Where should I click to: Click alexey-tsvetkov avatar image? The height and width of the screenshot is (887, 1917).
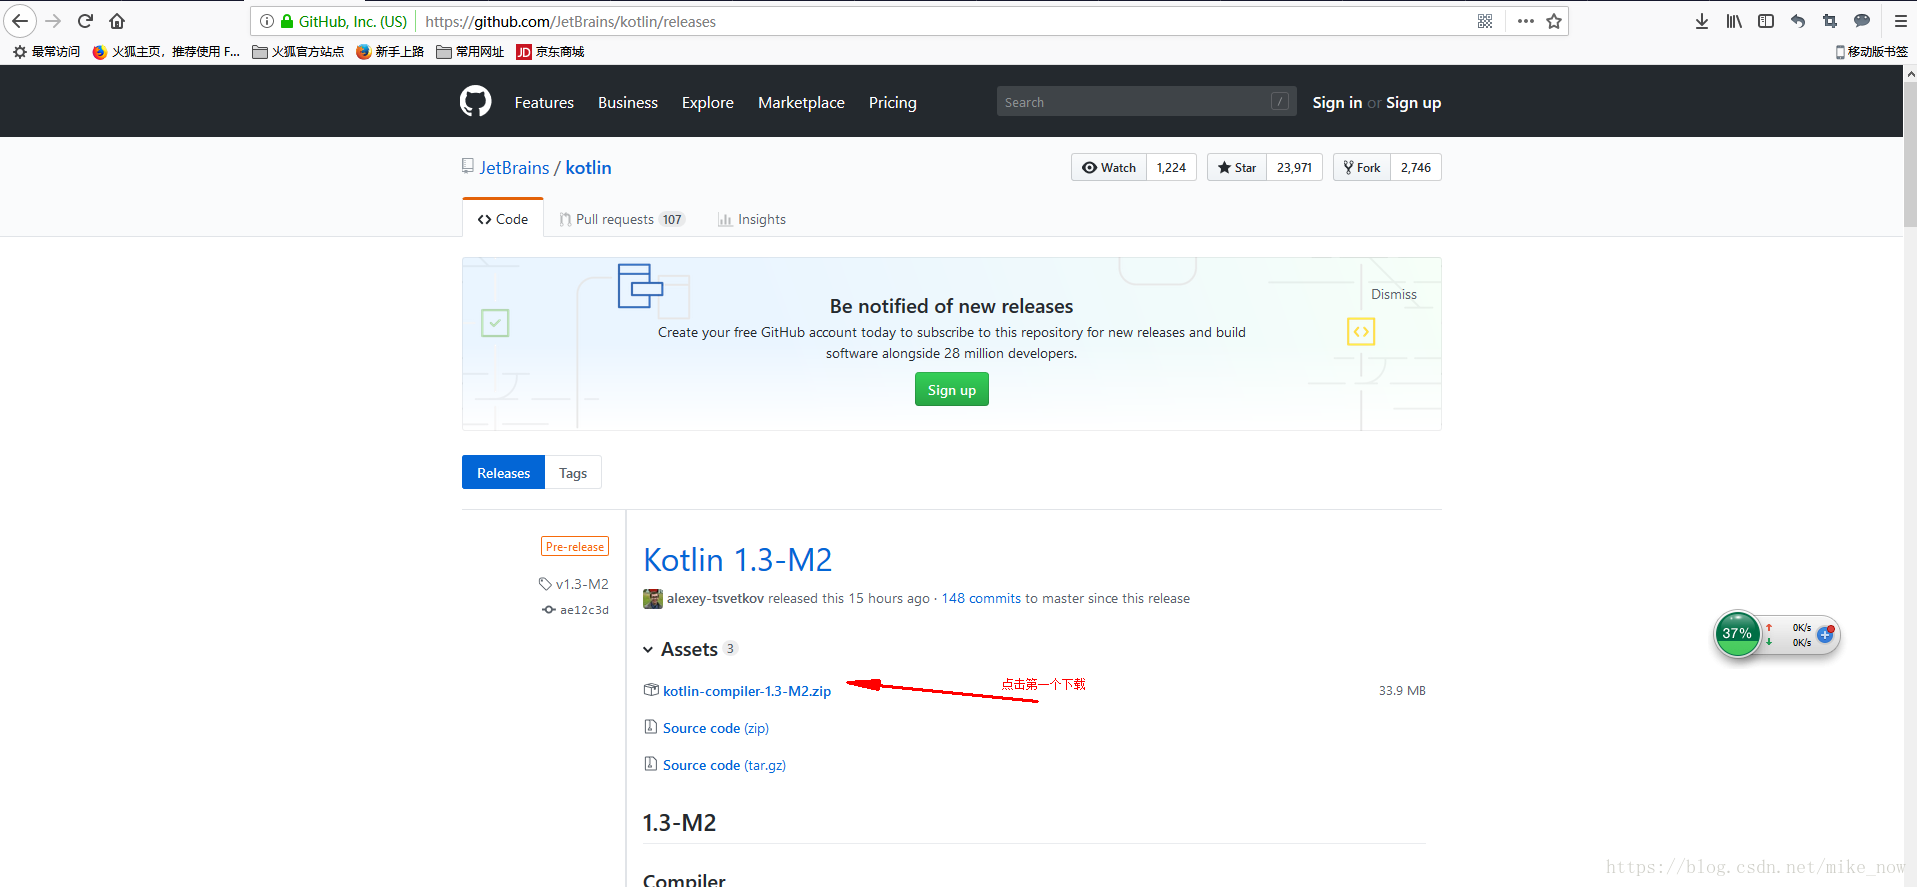click(x=653, y=598)
